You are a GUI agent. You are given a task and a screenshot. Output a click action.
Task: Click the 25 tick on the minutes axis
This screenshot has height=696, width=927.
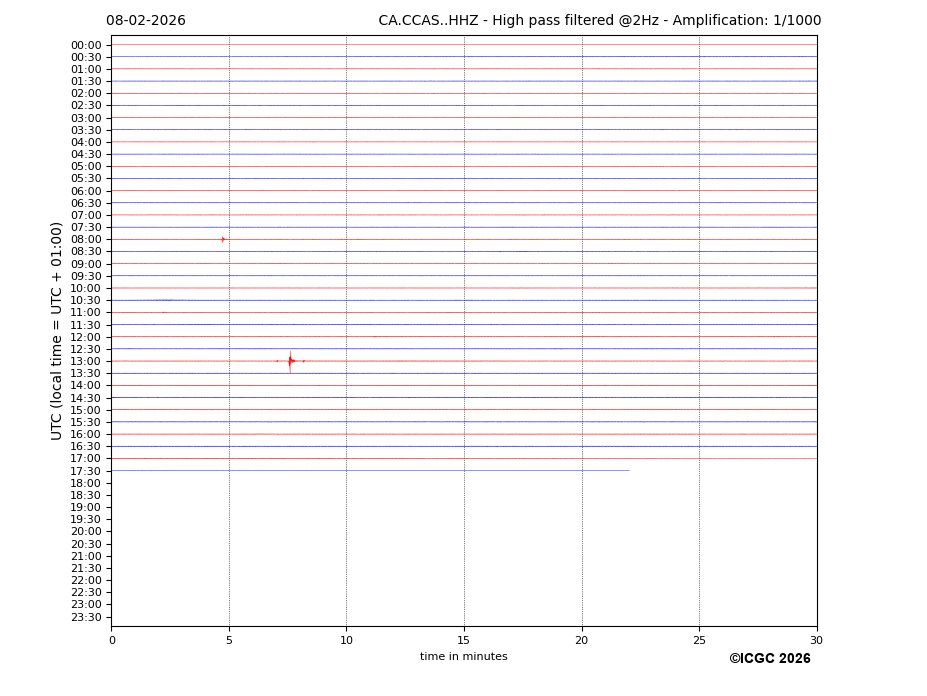coord(699,640)
